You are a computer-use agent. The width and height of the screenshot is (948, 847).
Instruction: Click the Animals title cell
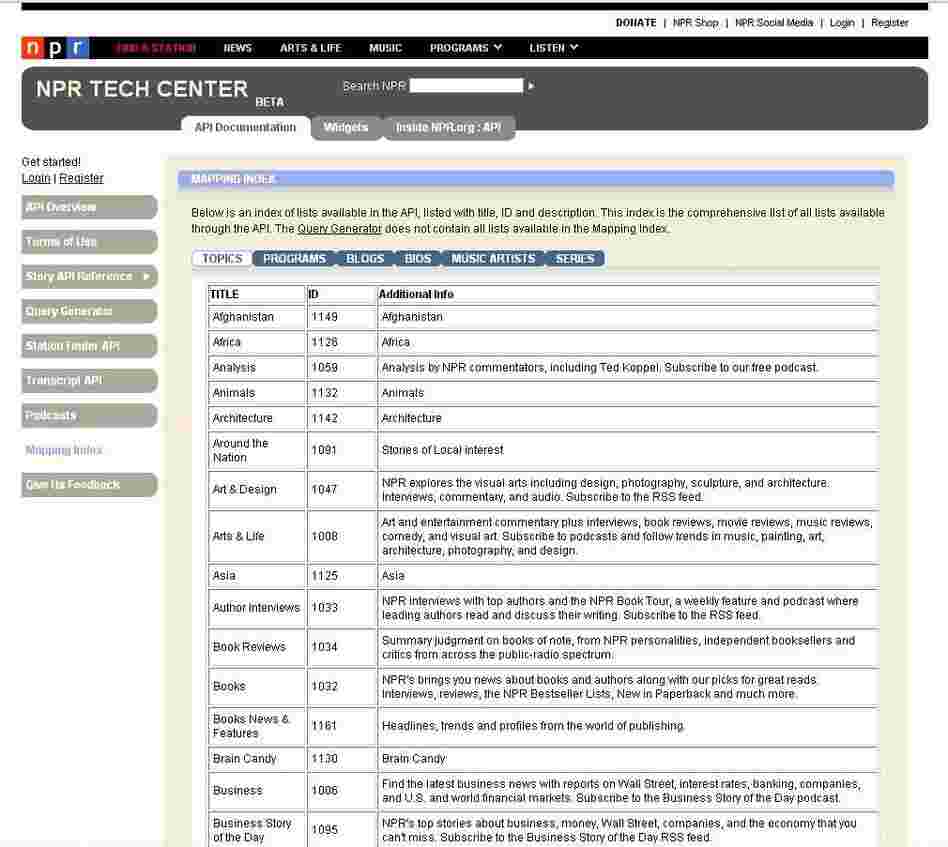(x=257, y=394)
